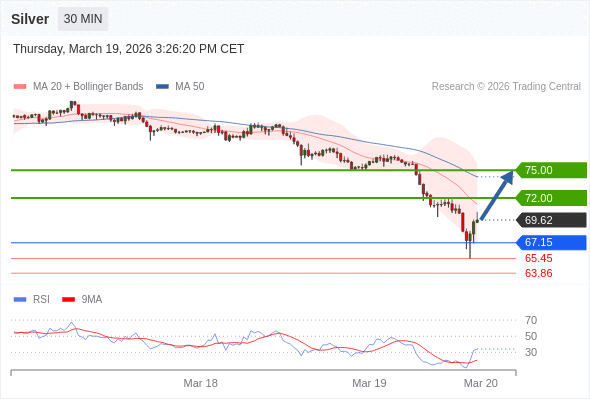This screenshot has height=400, width=590.
Task: Click the 67.15 pivot price tag
Action: point(551,242)
